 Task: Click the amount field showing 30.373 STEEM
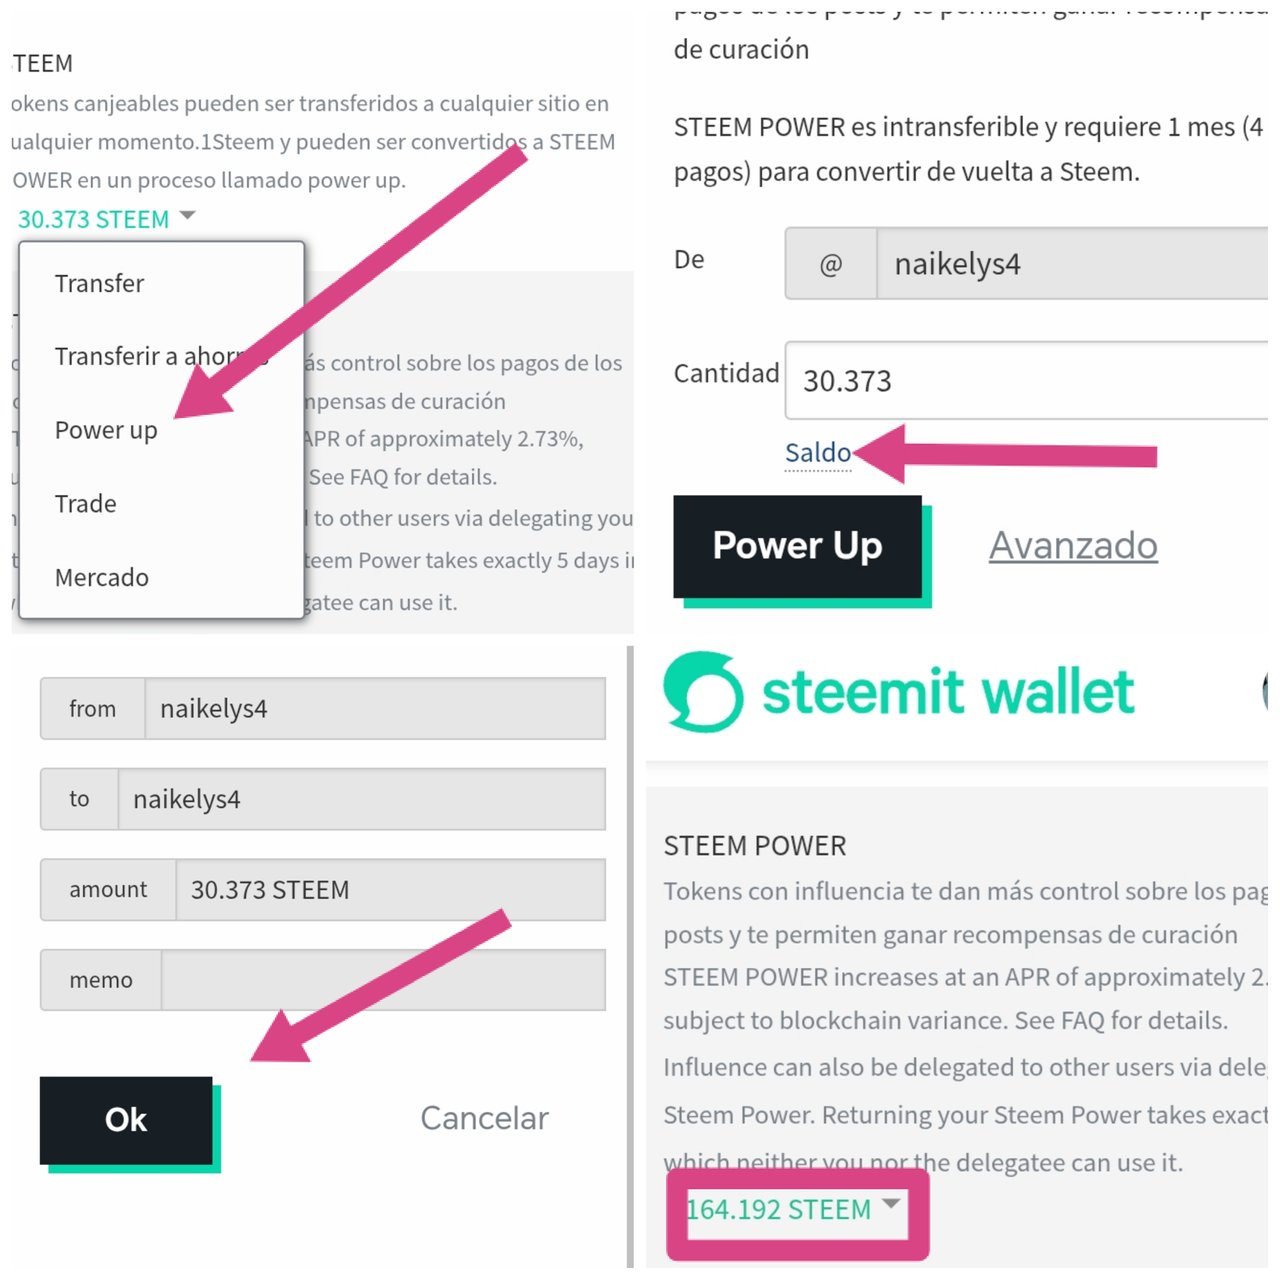391,890
